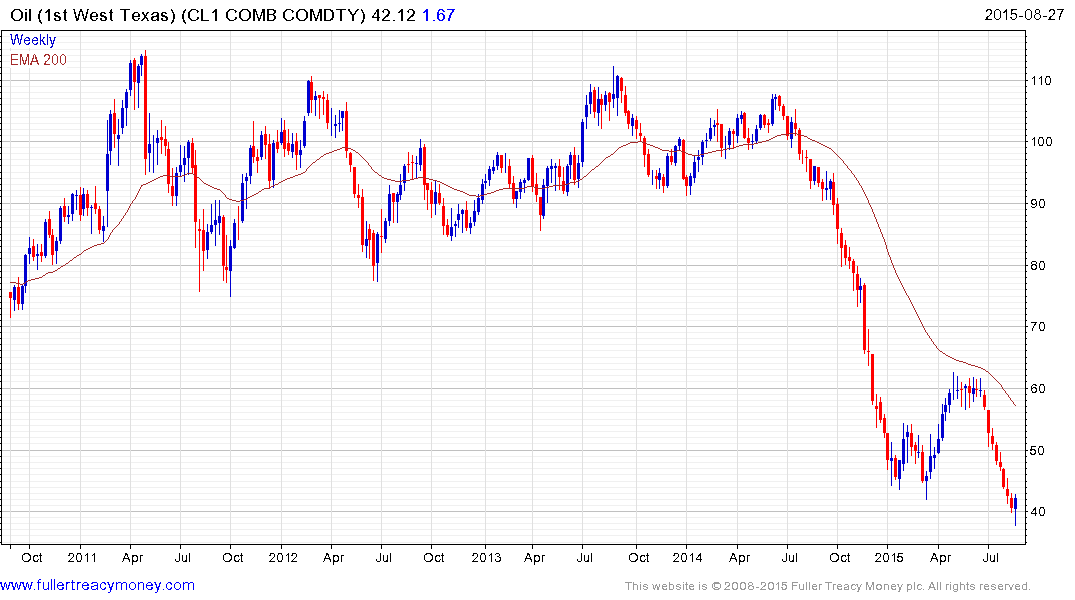Screen dimensions: 1075x600
Task: Click the first 'Oct' label before 2011
Action: pos(32,557)
